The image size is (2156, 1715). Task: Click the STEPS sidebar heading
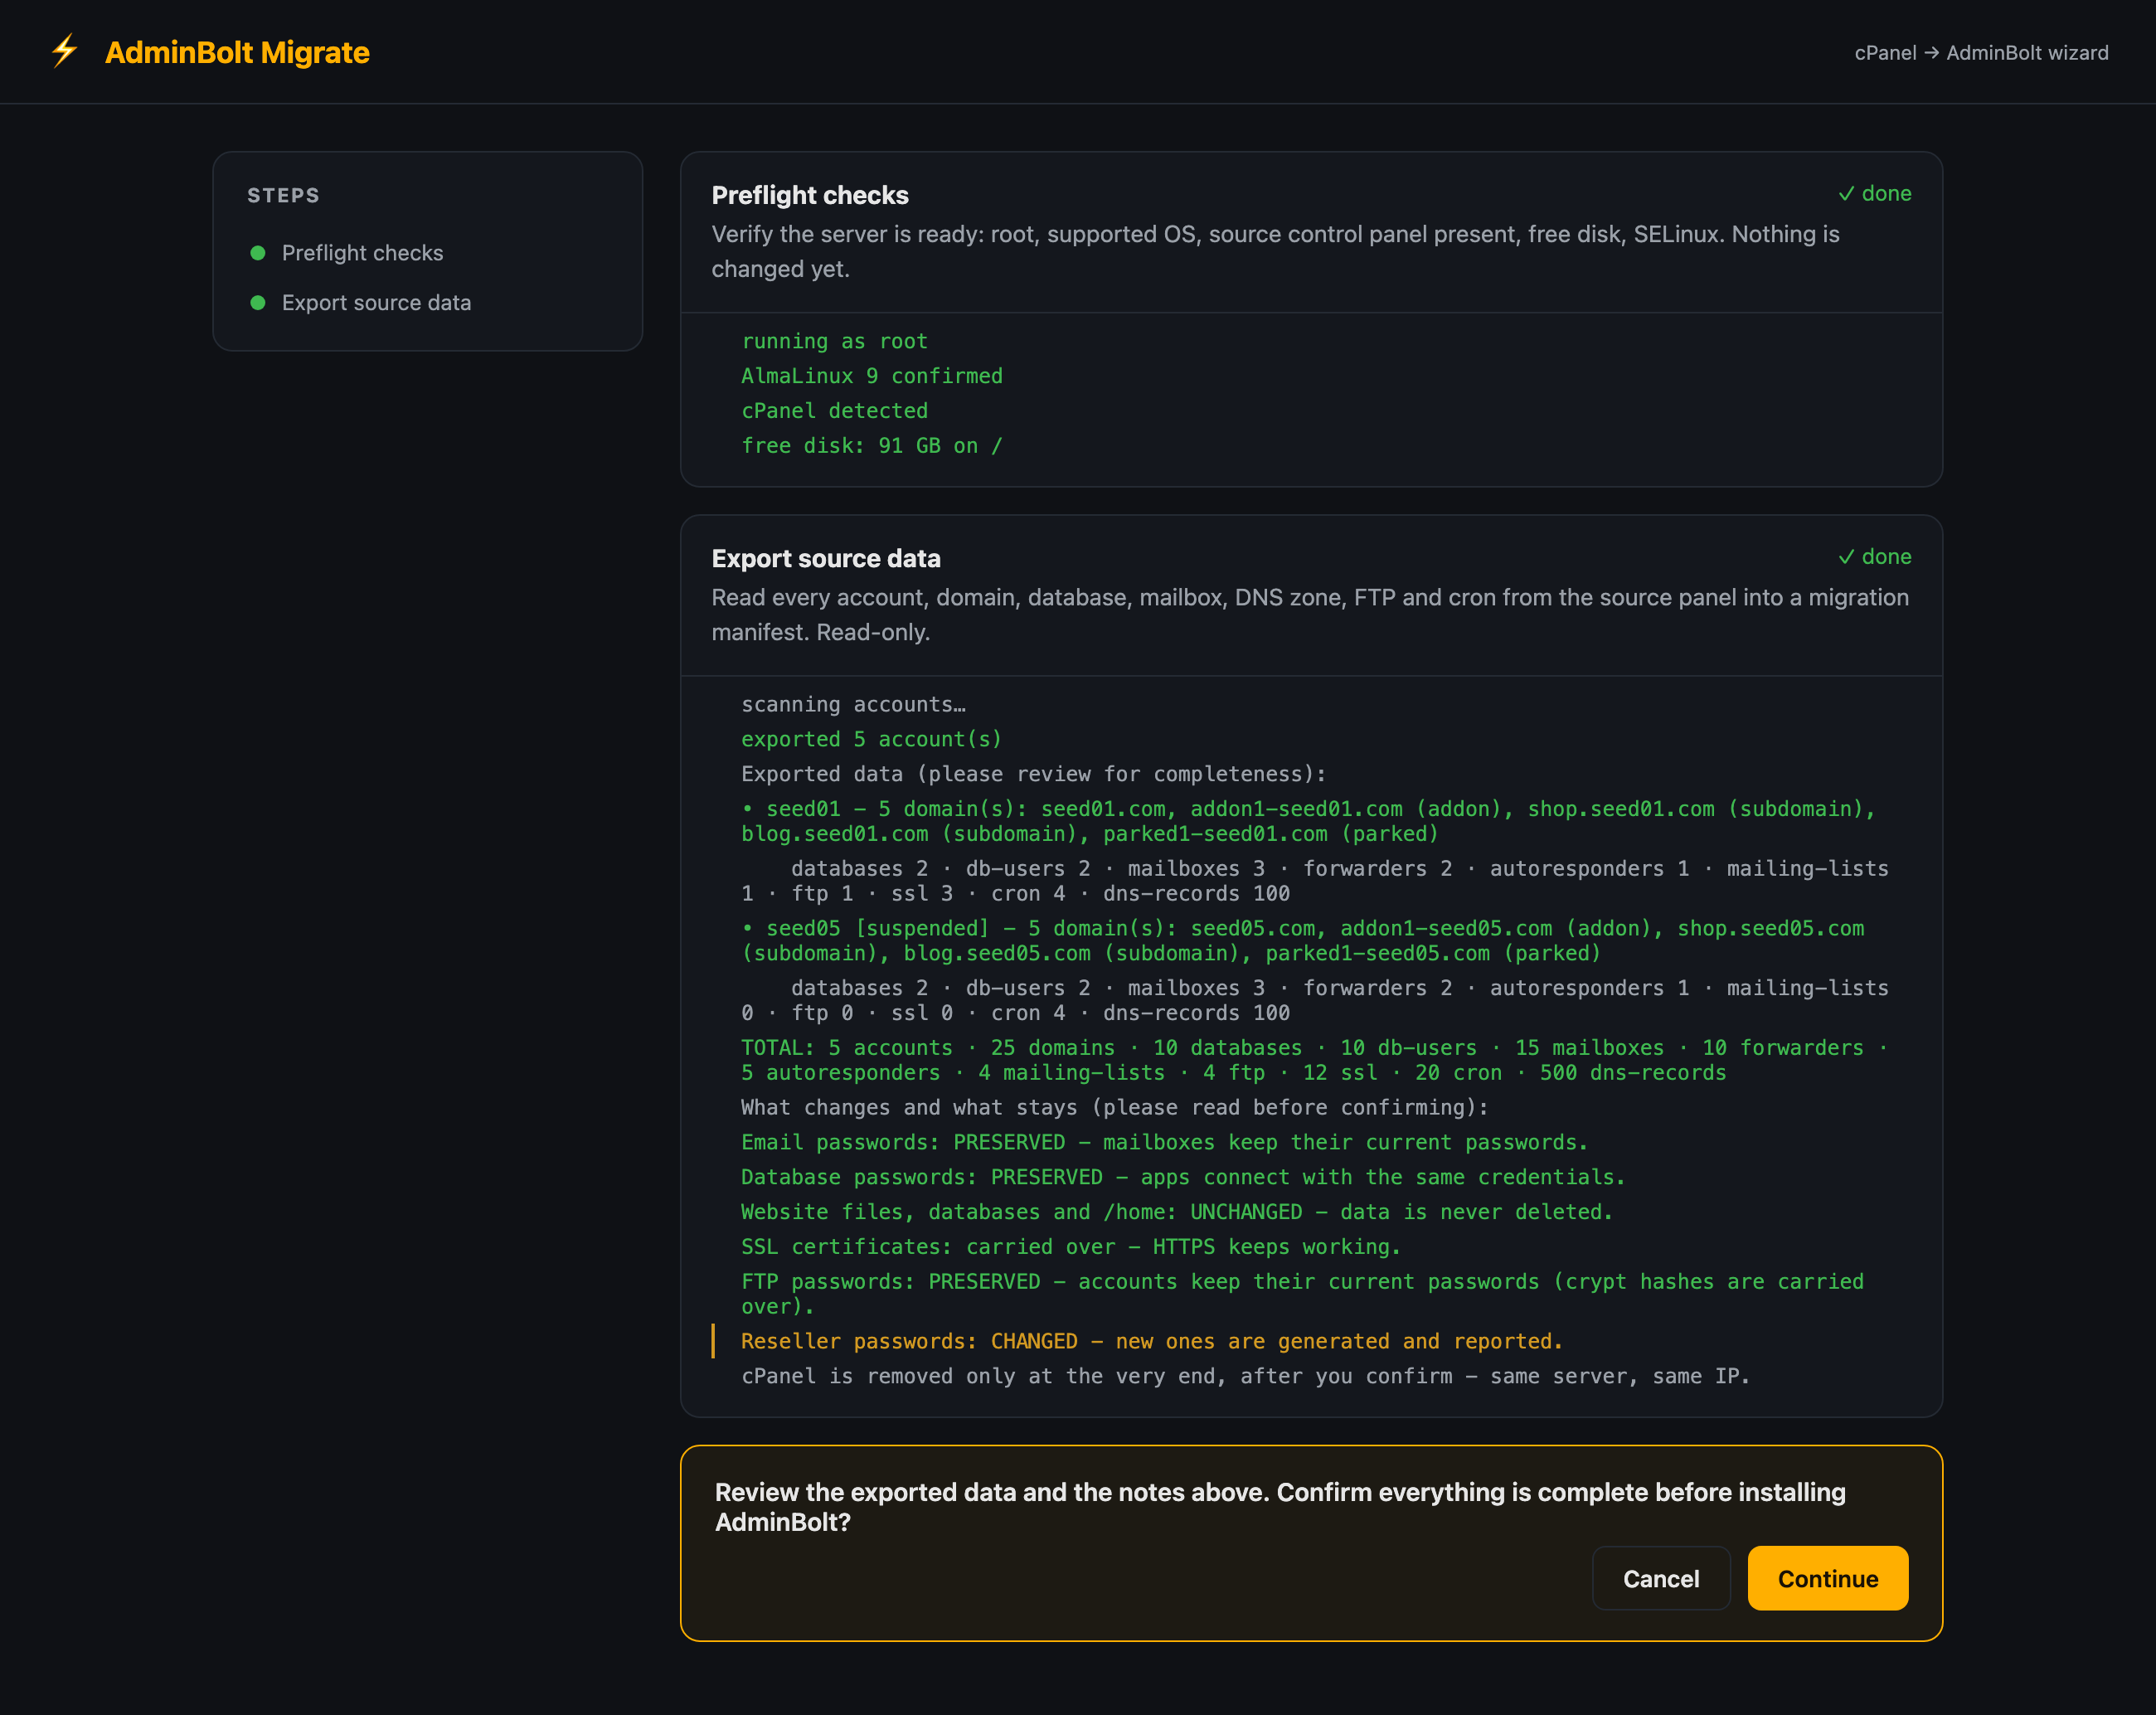tap(283, 195)
